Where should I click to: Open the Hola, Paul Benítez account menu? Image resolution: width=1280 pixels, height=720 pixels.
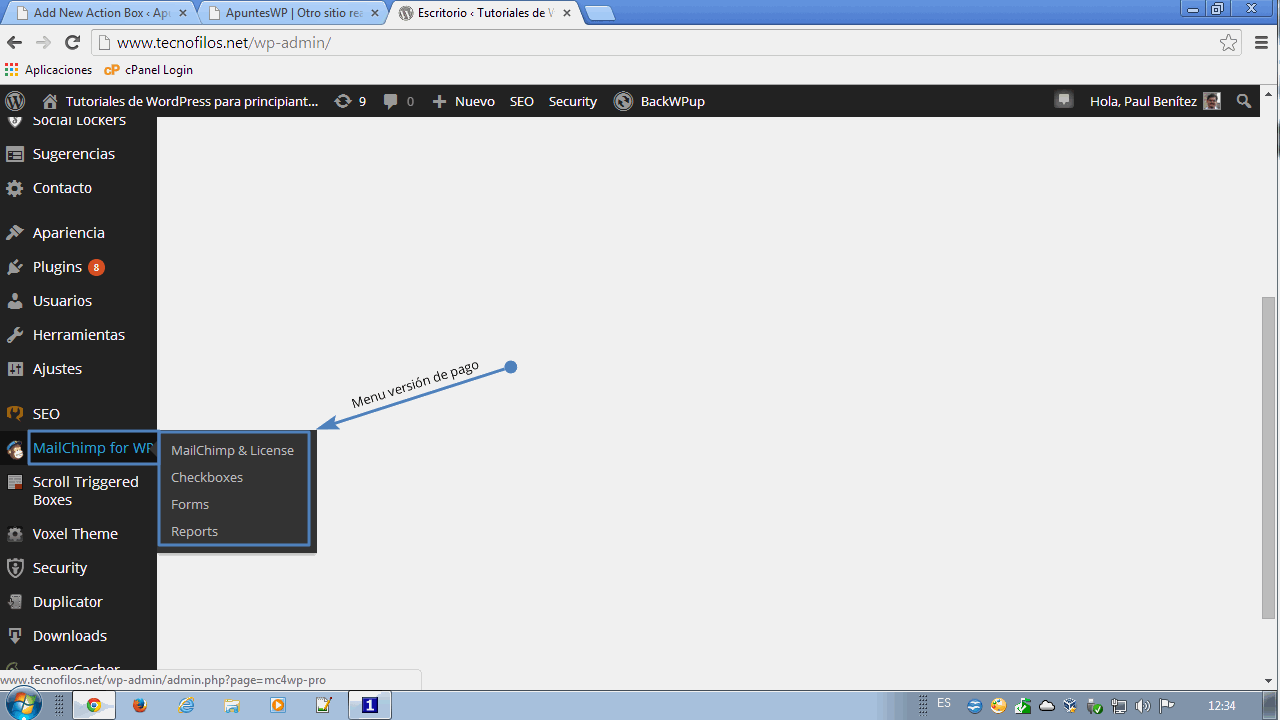pyautogui.click(x=1154, y=101)
